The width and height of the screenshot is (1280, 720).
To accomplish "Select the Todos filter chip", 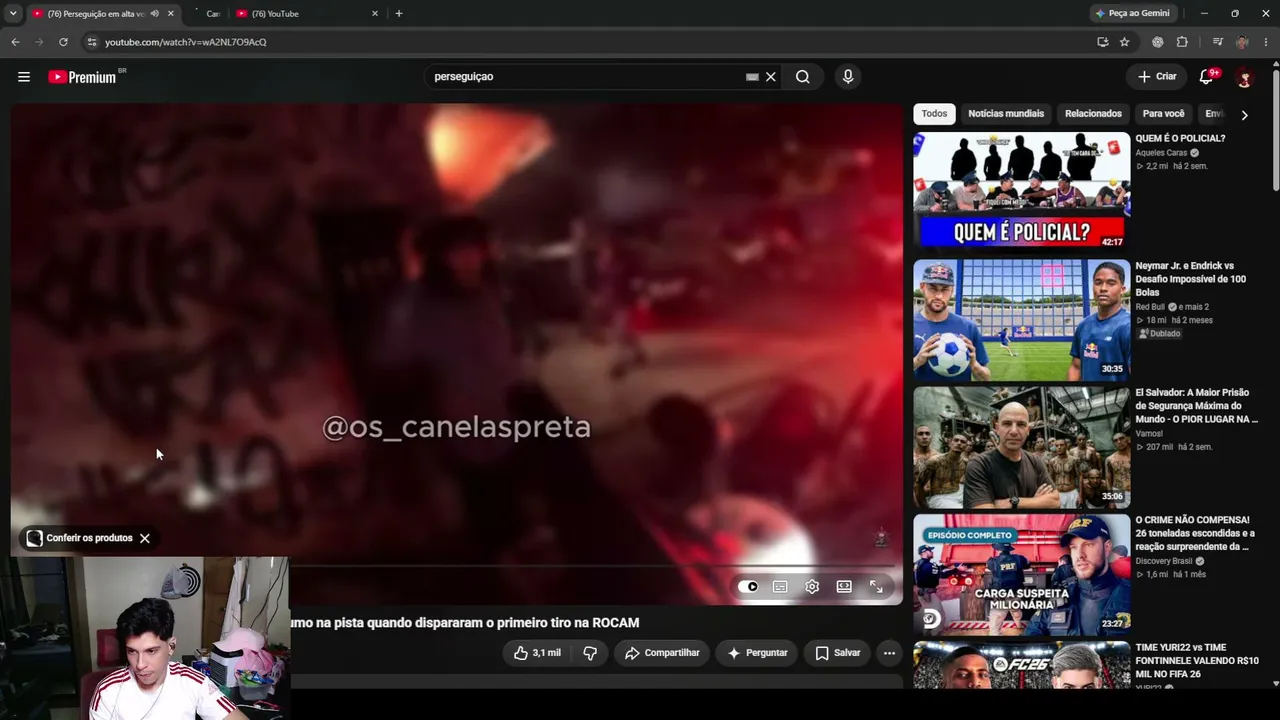I will pos(934,114).
